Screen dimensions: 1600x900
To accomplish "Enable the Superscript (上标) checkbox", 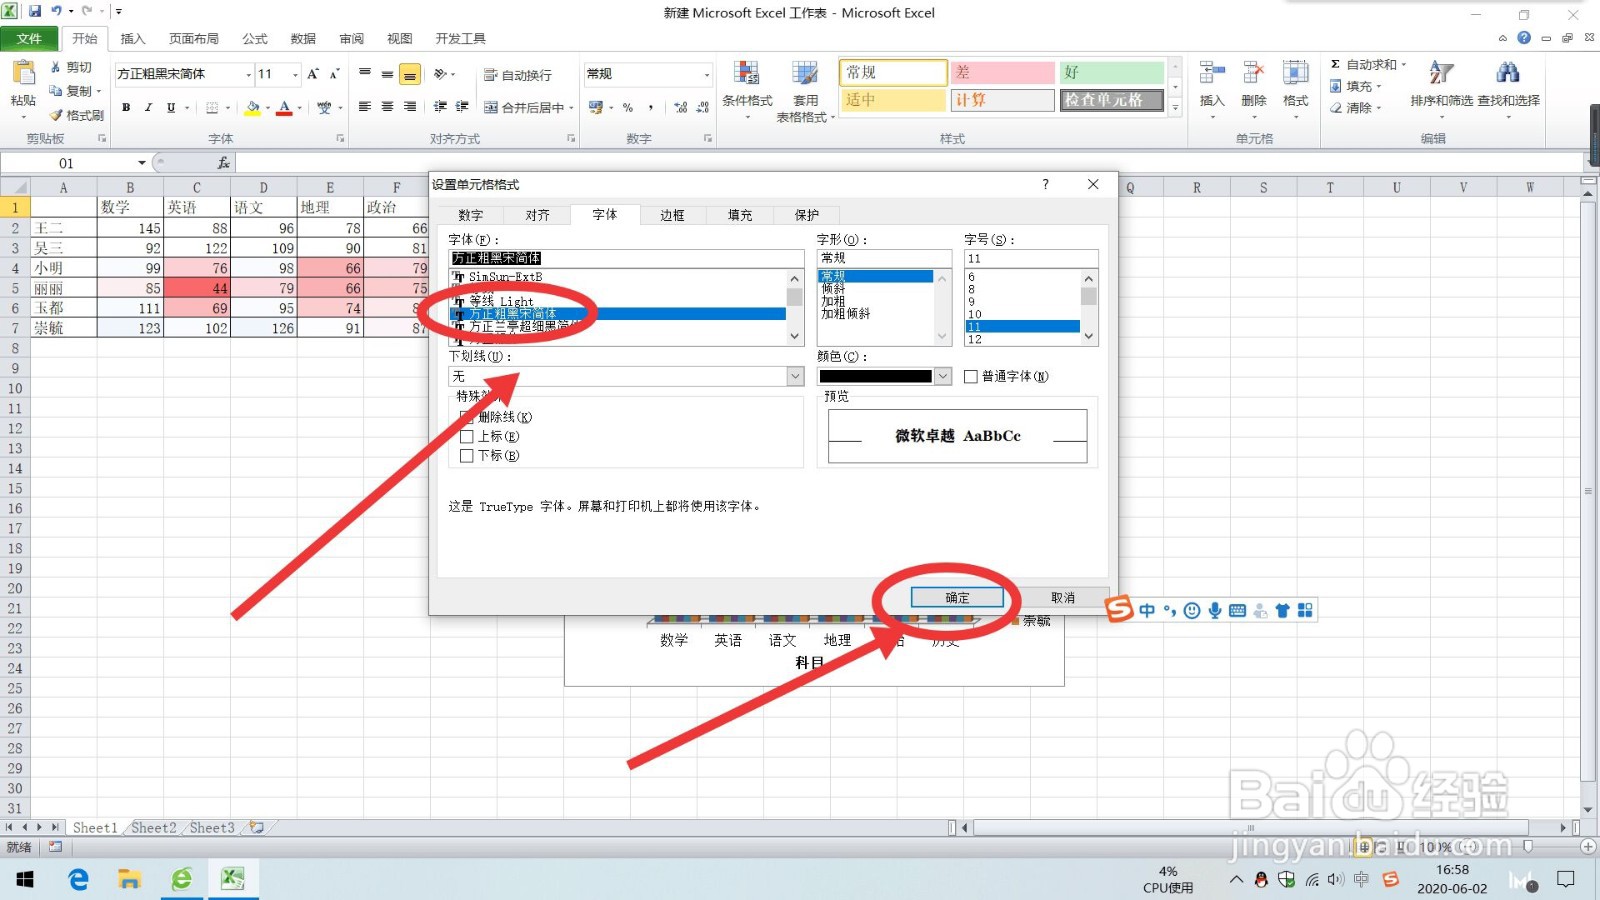I will pyautogui.click(x=466, y=436).
